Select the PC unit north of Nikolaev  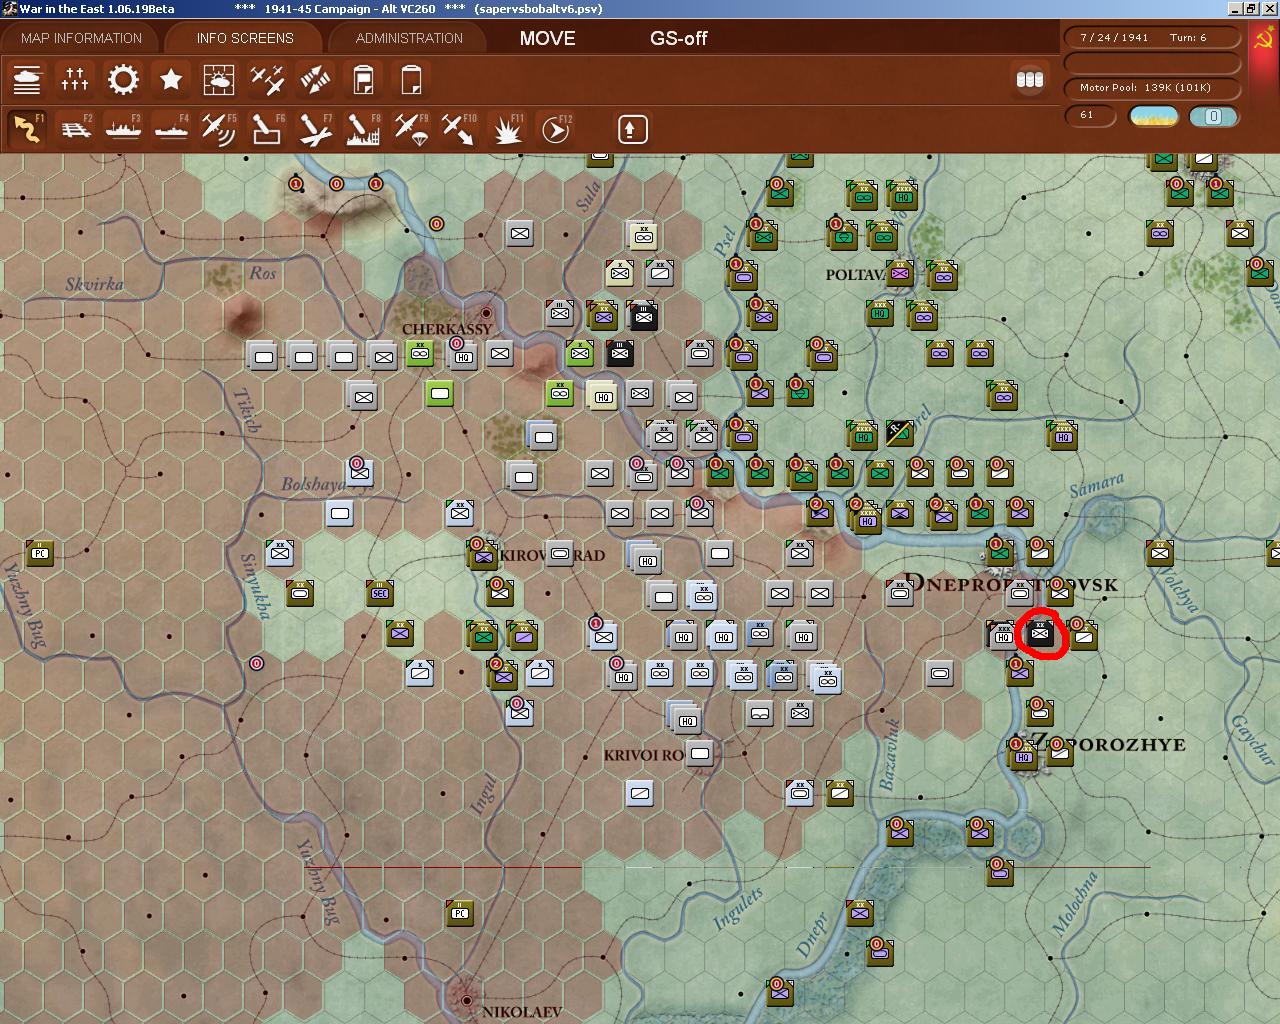coord(460,912)
